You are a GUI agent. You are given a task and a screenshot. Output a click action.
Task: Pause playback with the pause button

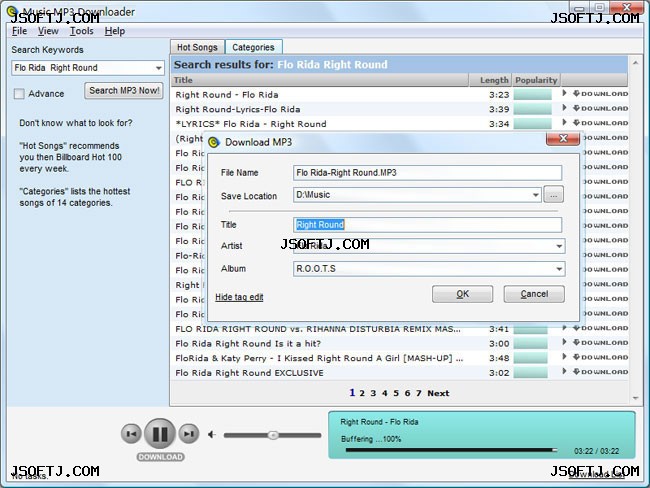(160, 434)
